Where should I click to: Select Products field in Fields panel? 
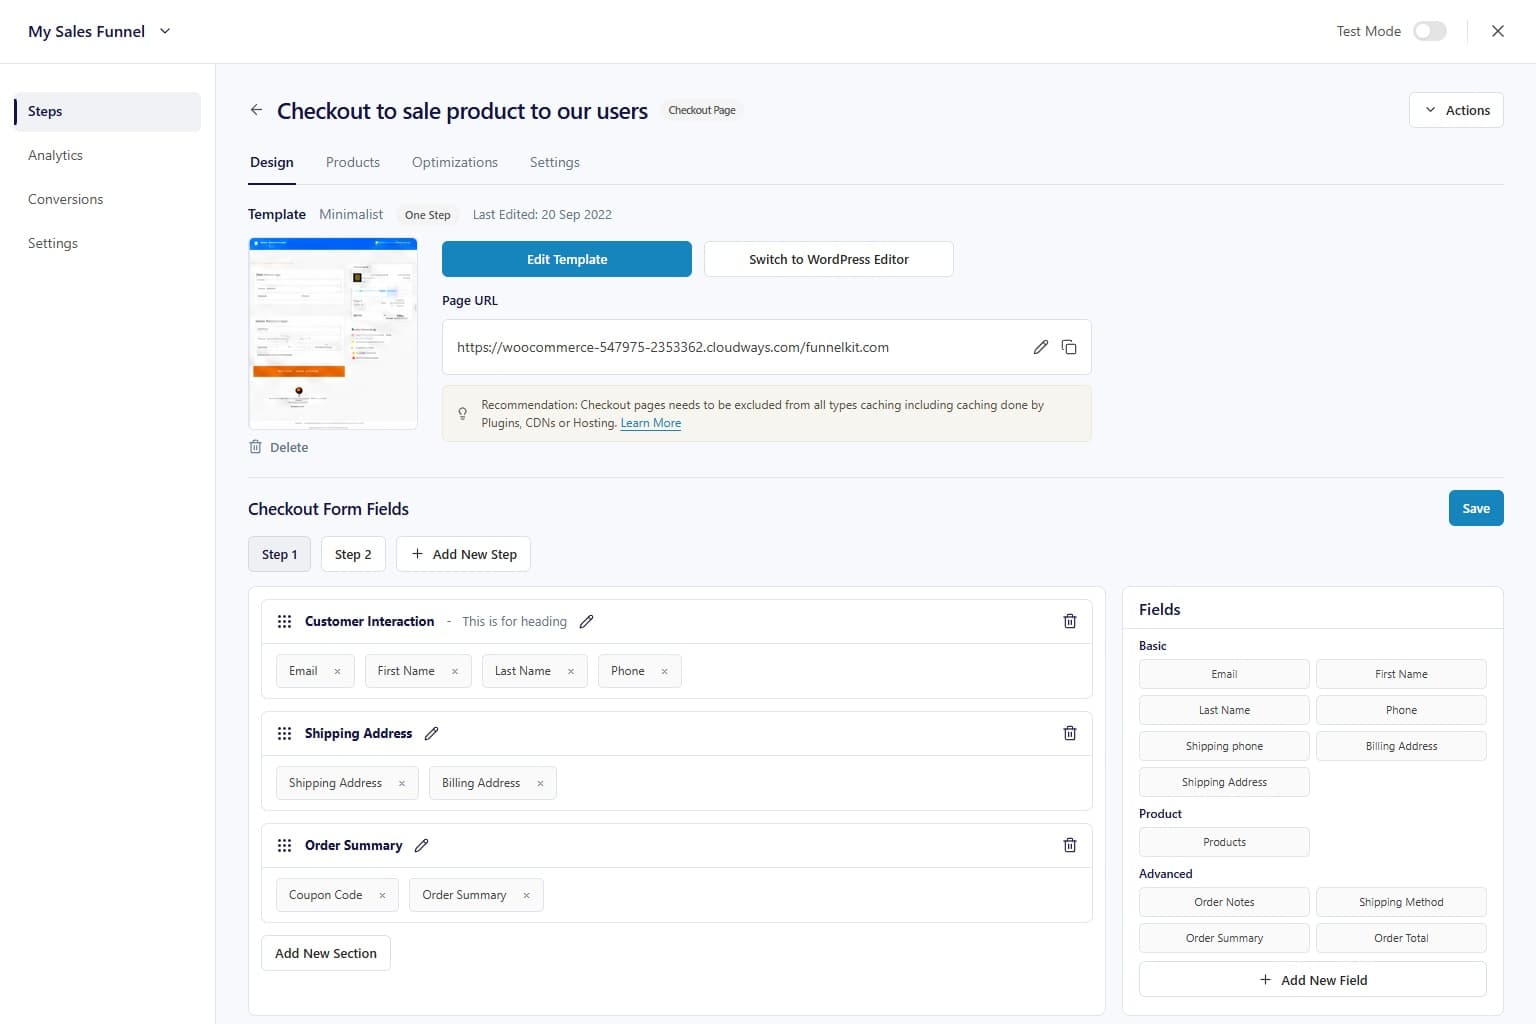tap(1224, 842)
